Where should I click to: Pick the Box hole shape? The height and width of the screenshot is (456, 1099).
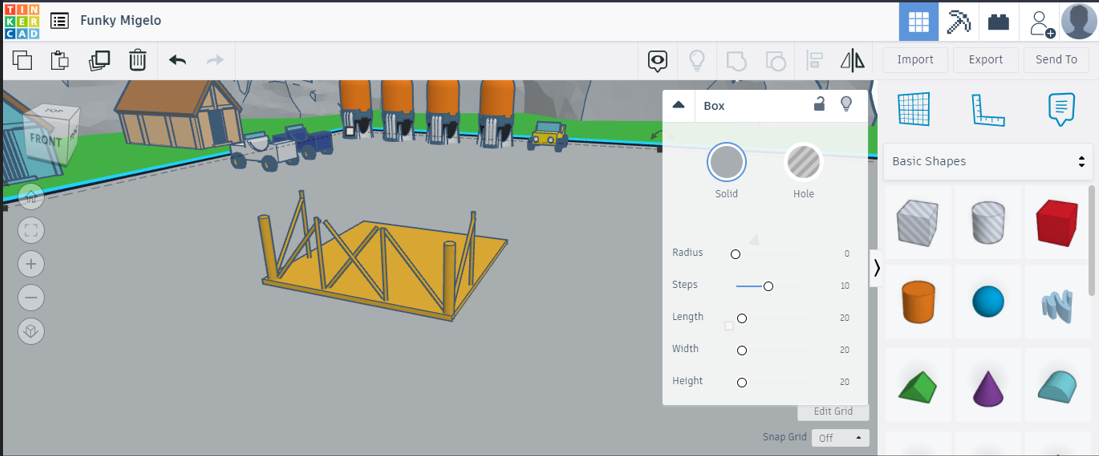tap(917, 223)
